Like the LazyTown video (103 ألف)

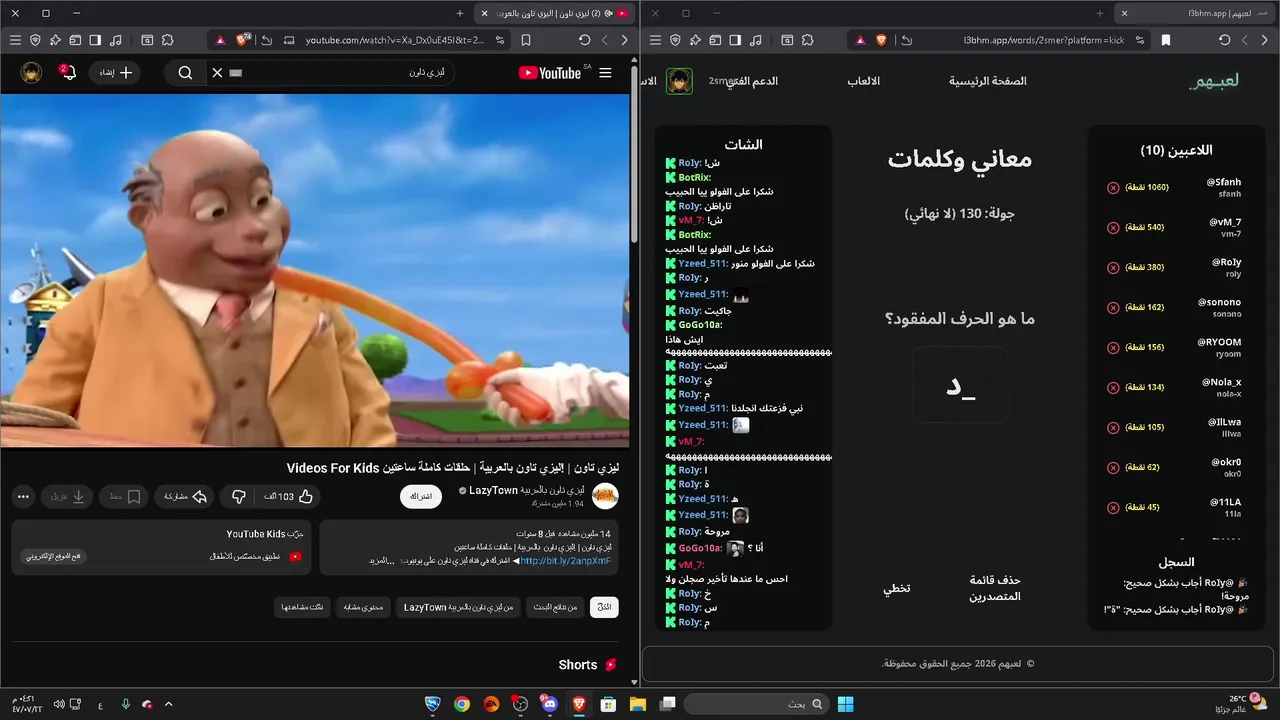pos(289,496)
